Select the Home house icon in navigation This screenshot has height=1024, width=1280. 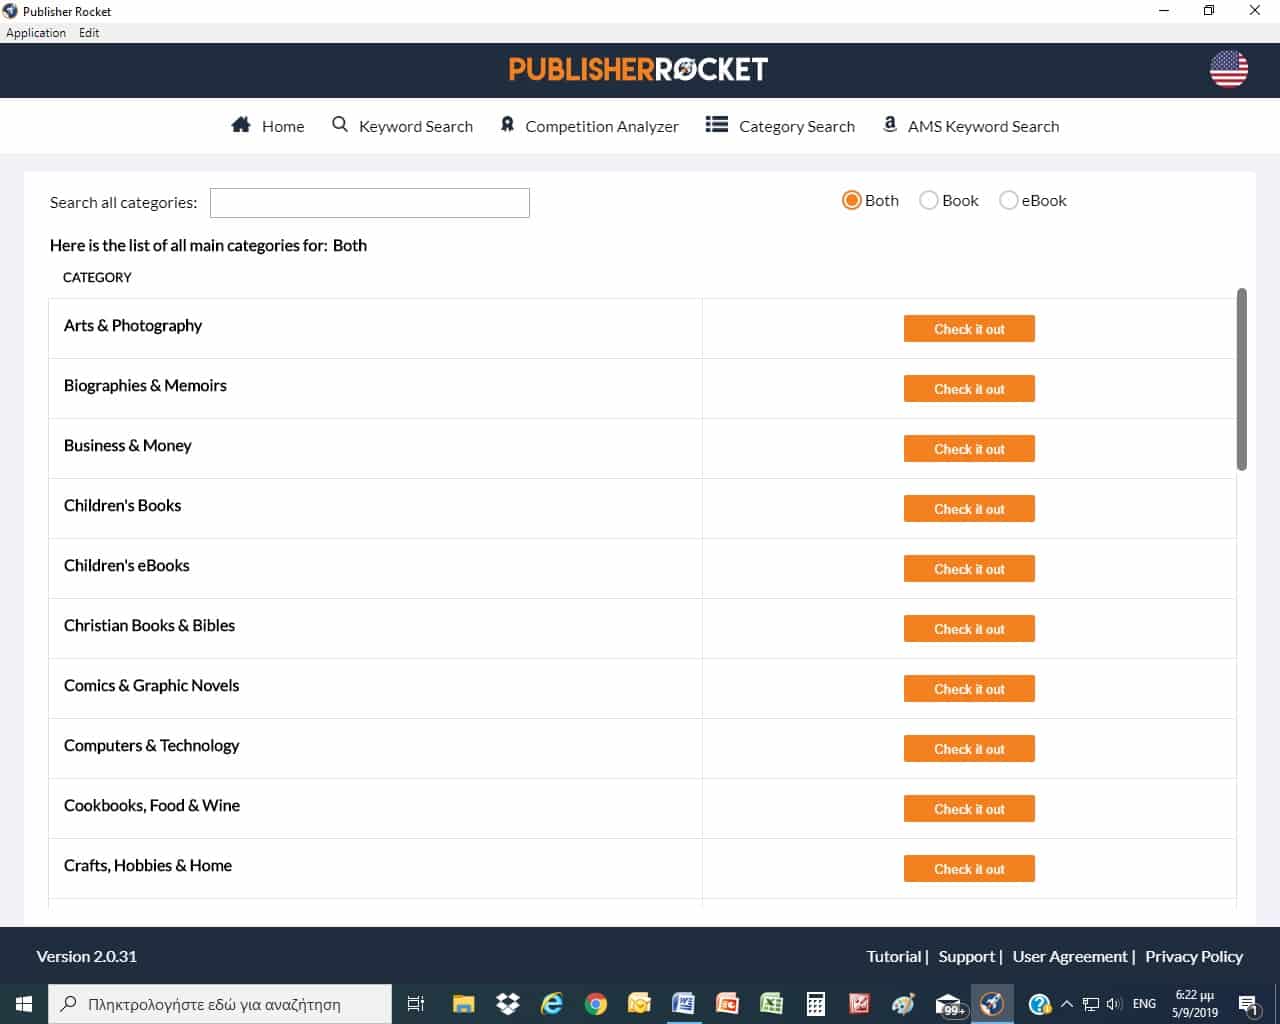pos(240,124)
